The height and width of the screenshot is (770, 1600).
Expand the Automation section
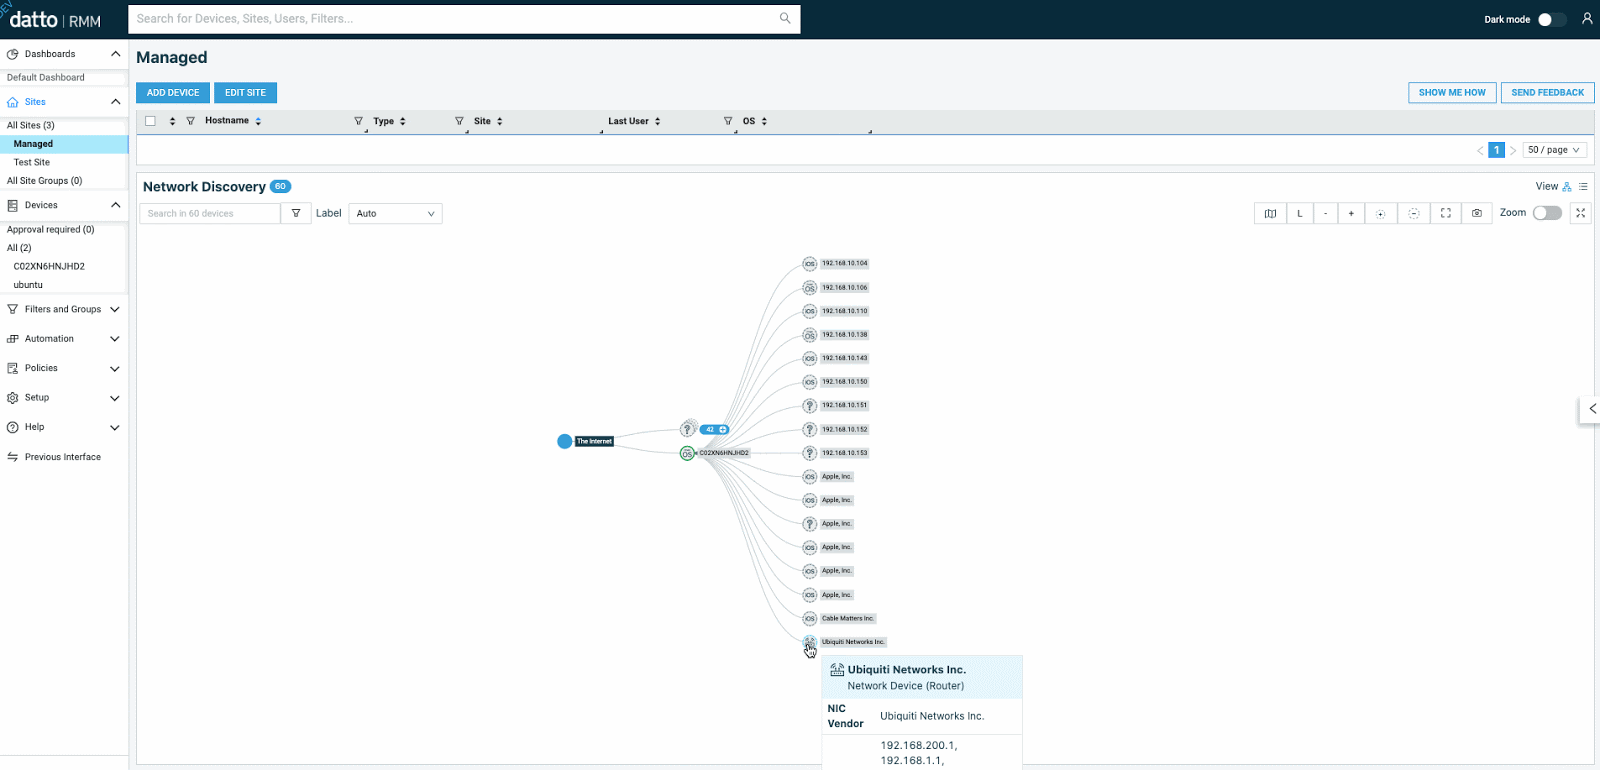coord(115,339)
